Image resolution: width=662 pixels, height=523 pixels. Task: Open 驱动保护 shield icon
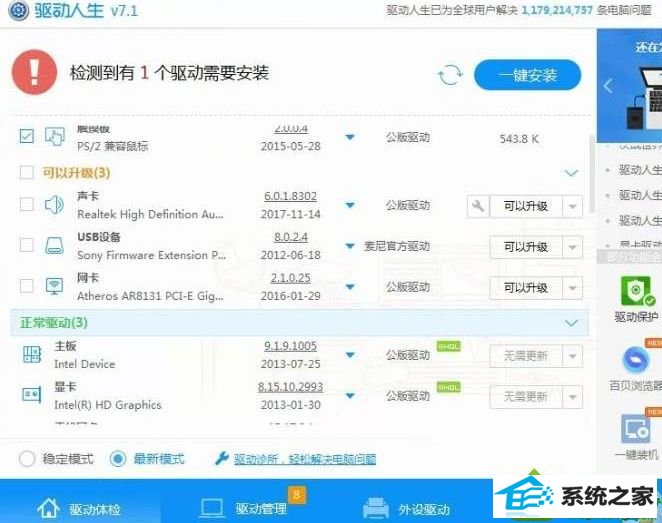pos(638,291)
